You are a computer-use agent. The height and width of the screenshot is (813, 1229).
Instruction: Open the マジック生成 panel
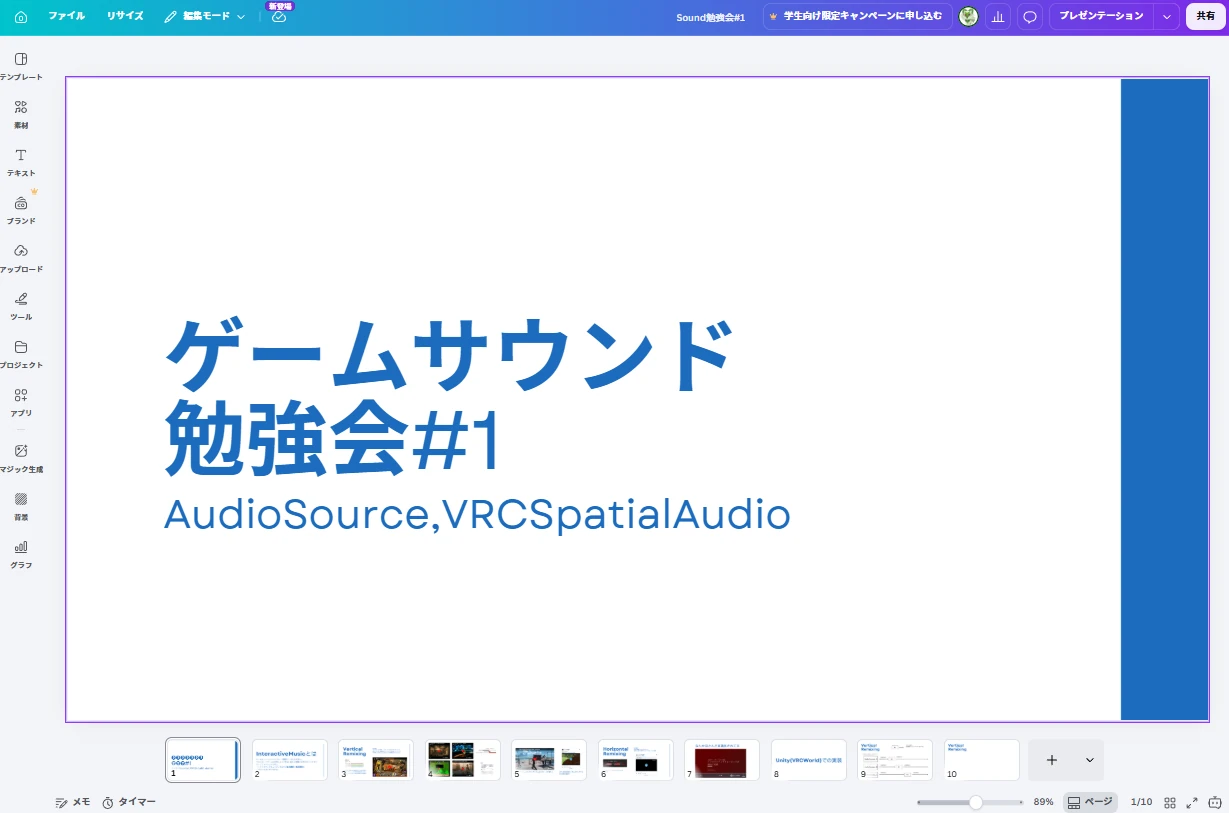pyautogui.click(x=21, y=458)
